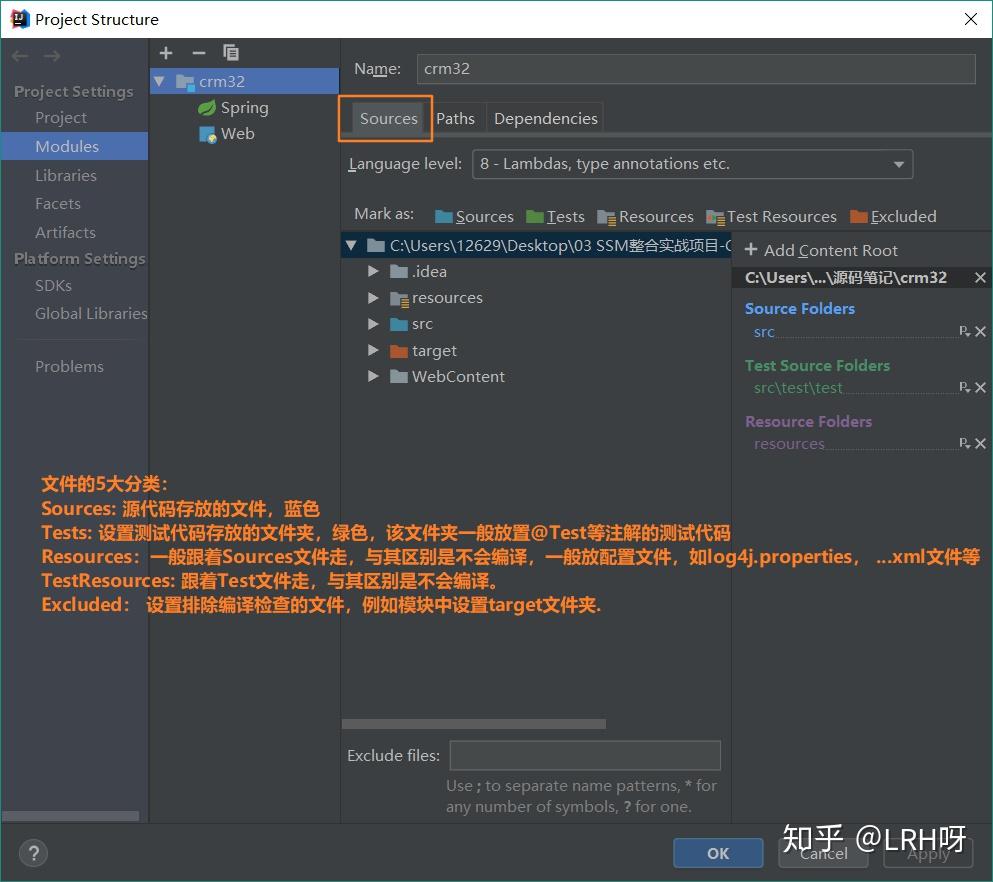Remove the src source folder with its X icon

(x=980, y=331)
